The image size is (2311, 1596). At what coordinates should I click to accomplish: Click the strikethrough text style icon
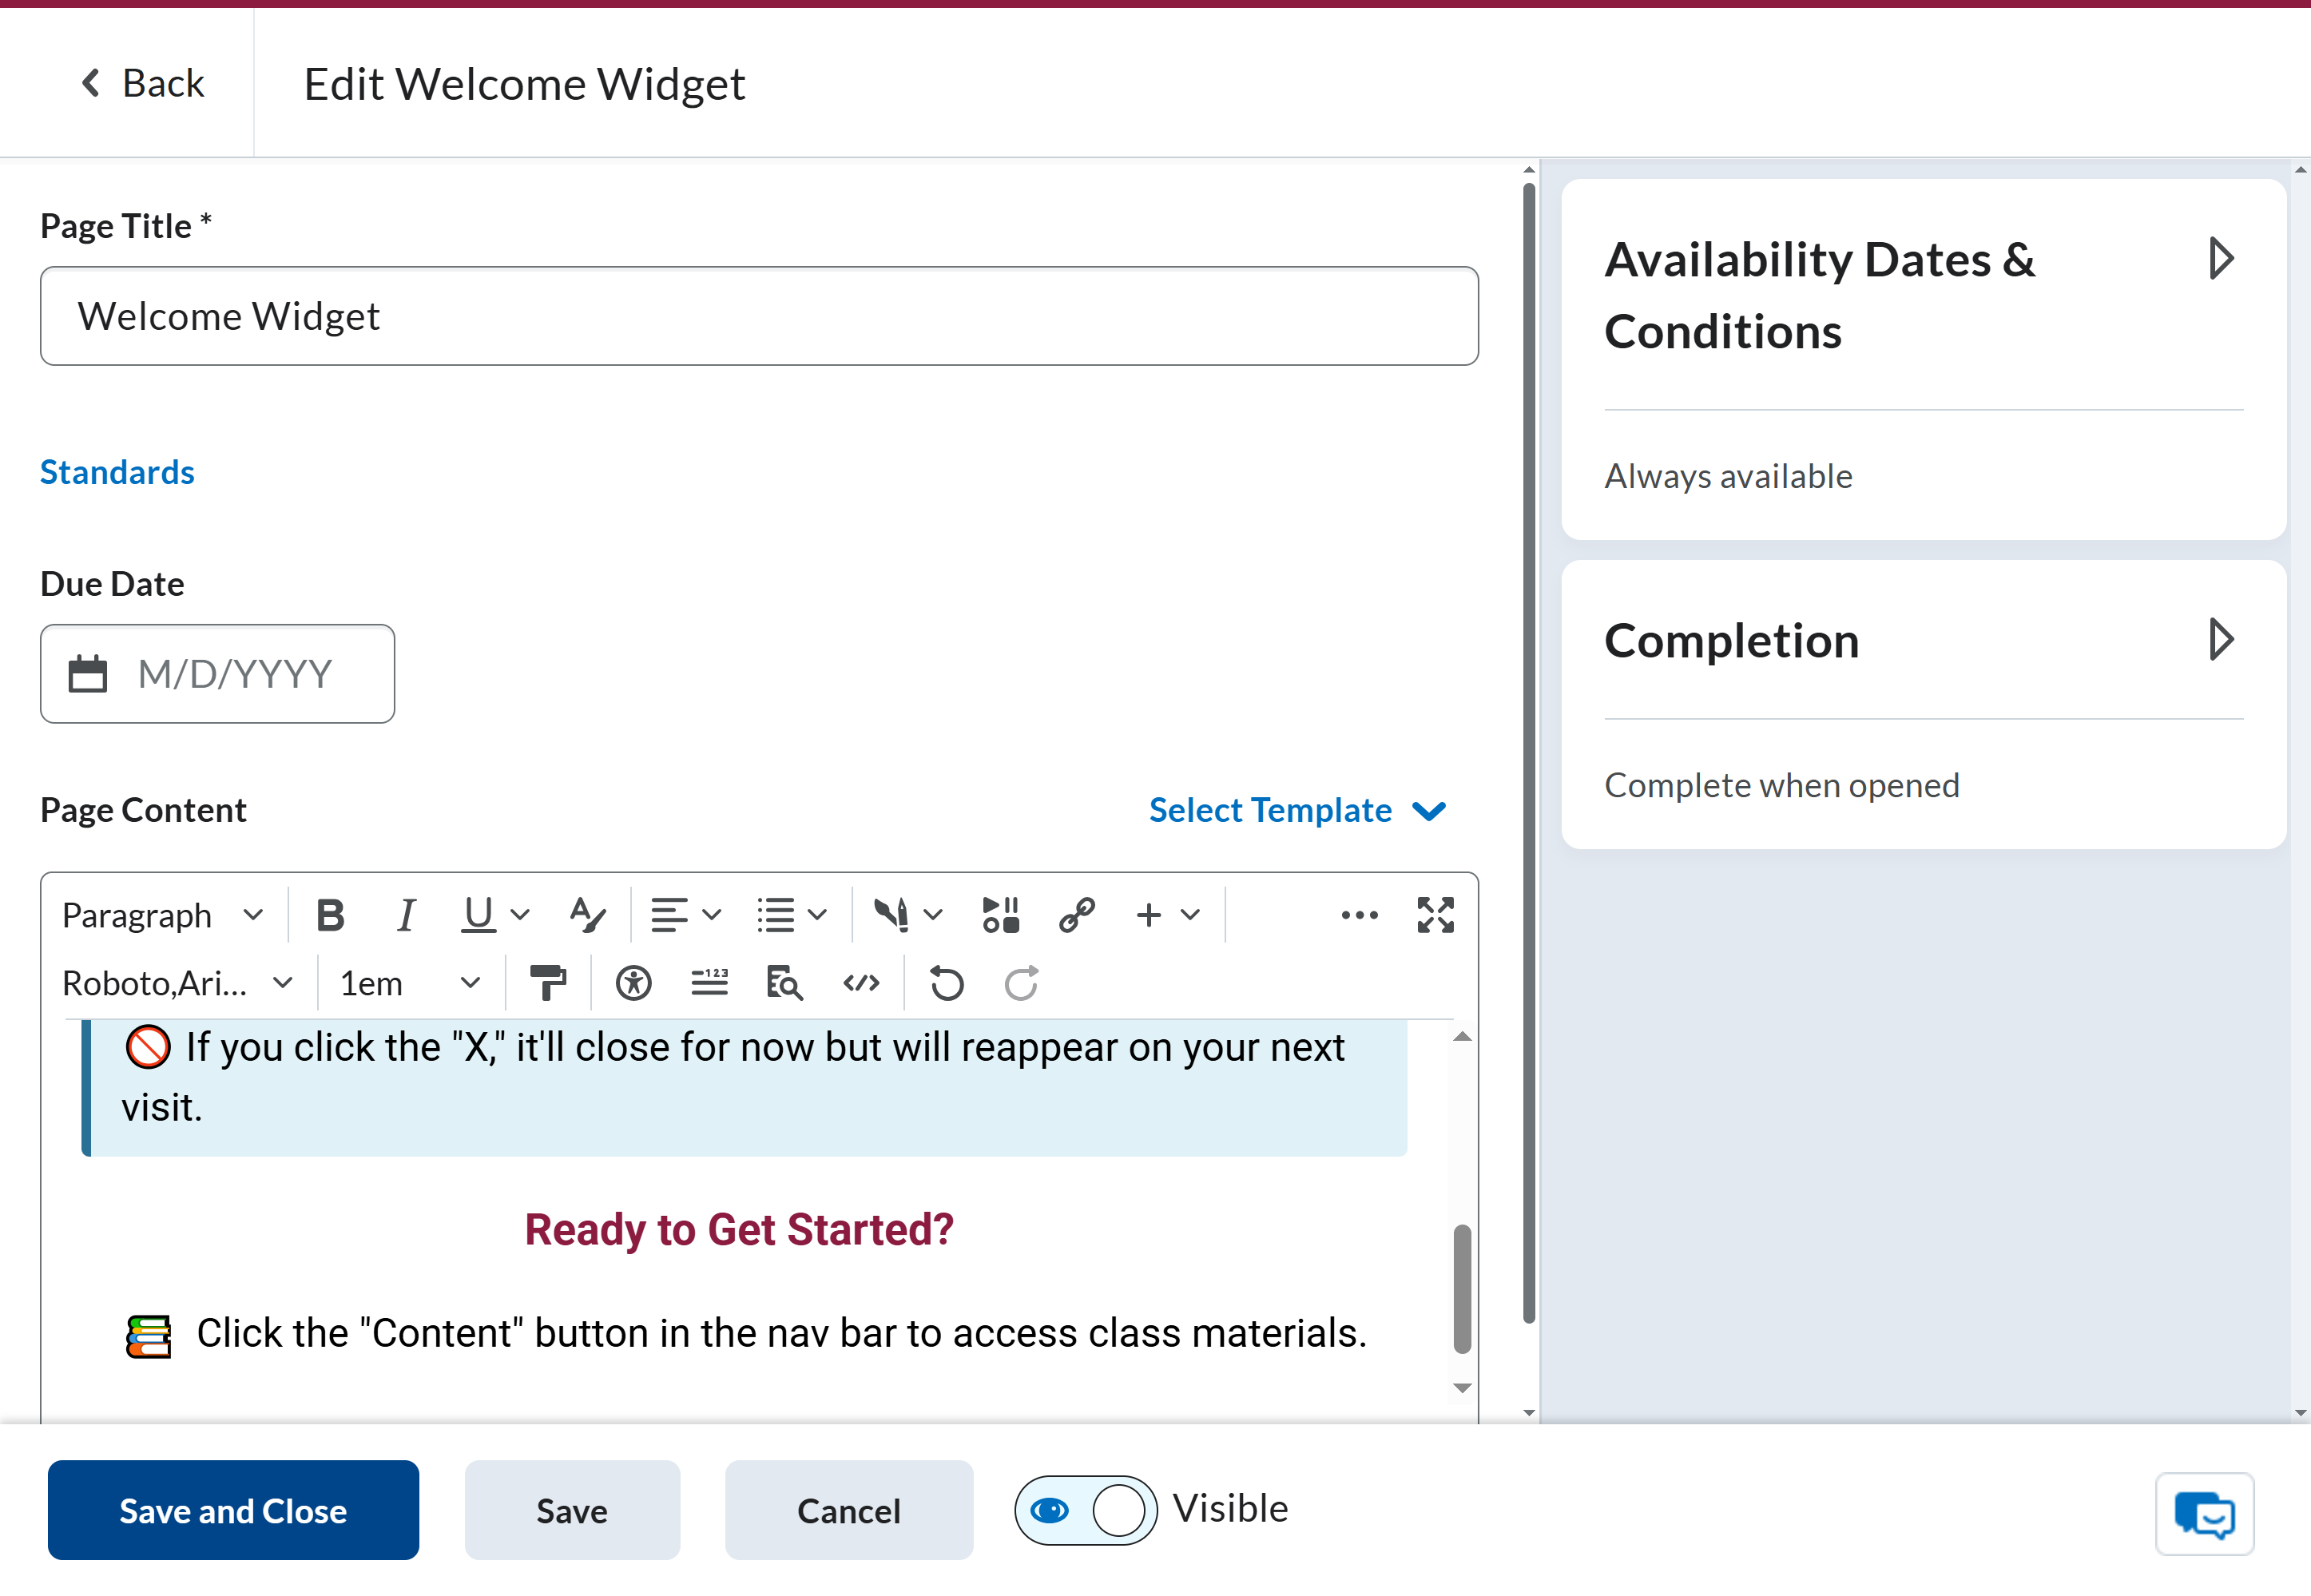[x=588, y=915]
